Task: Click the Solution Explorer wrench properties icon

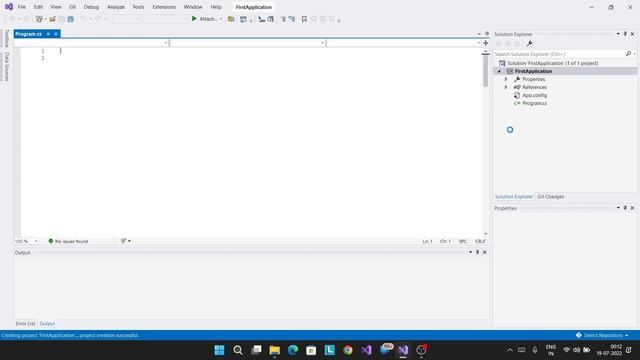Action: (x=529, y=44)
